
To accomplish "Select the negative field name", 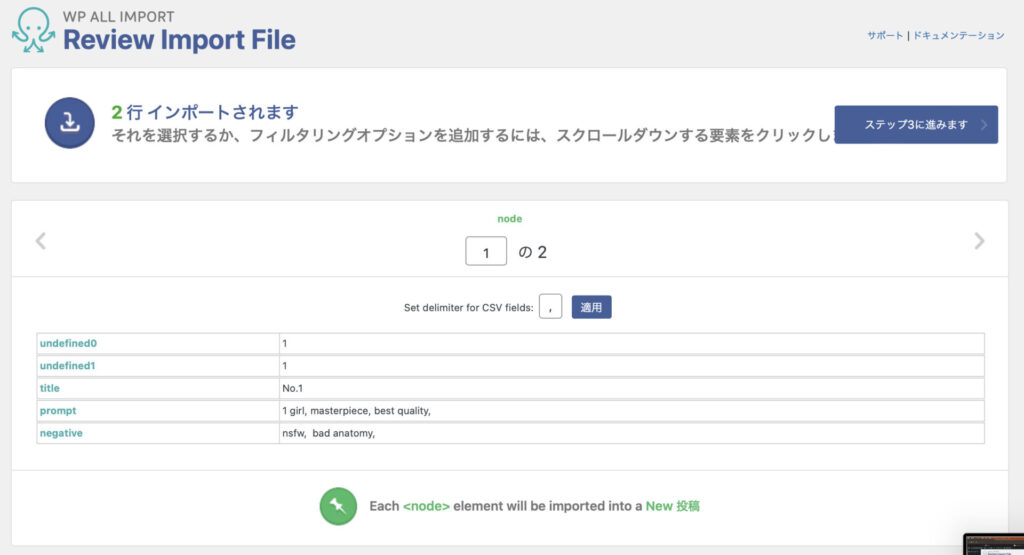I will 61,433.
